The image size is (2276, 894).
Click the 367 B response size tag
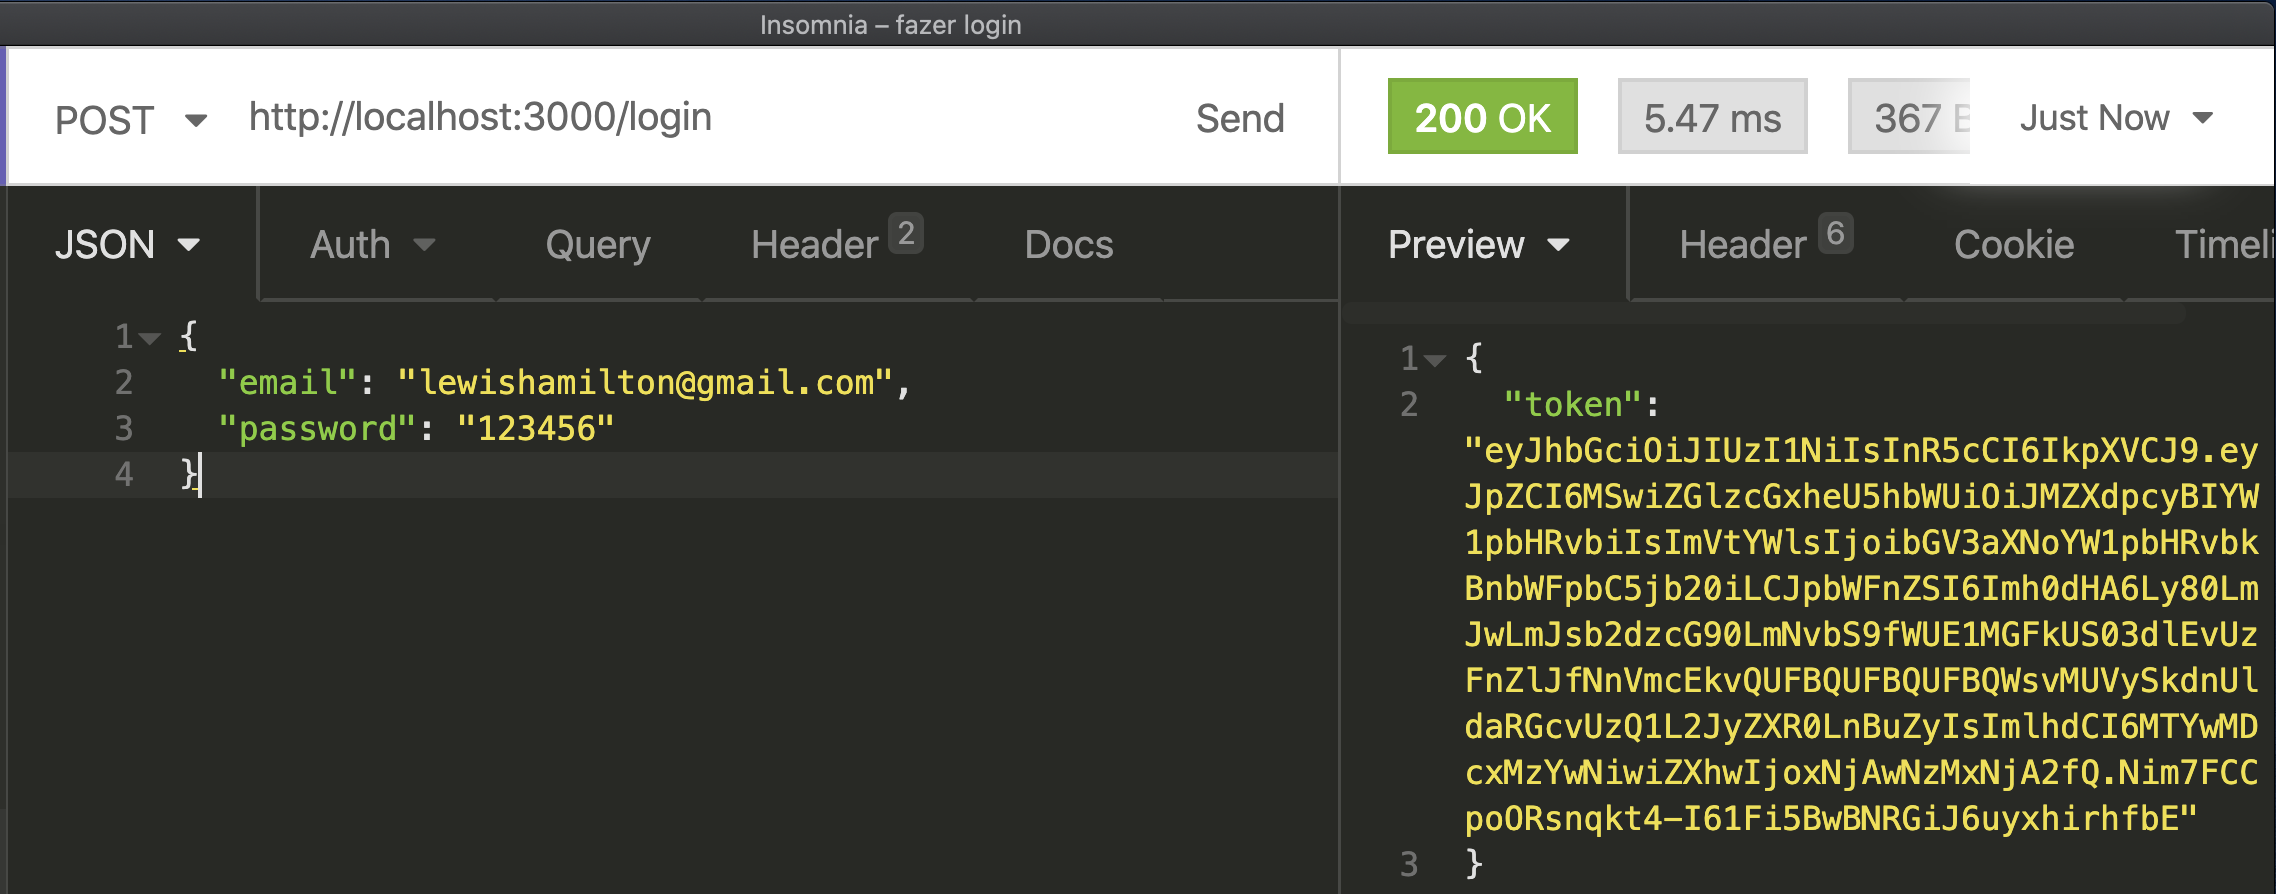pyautogui.click(x=1910, y=117)
